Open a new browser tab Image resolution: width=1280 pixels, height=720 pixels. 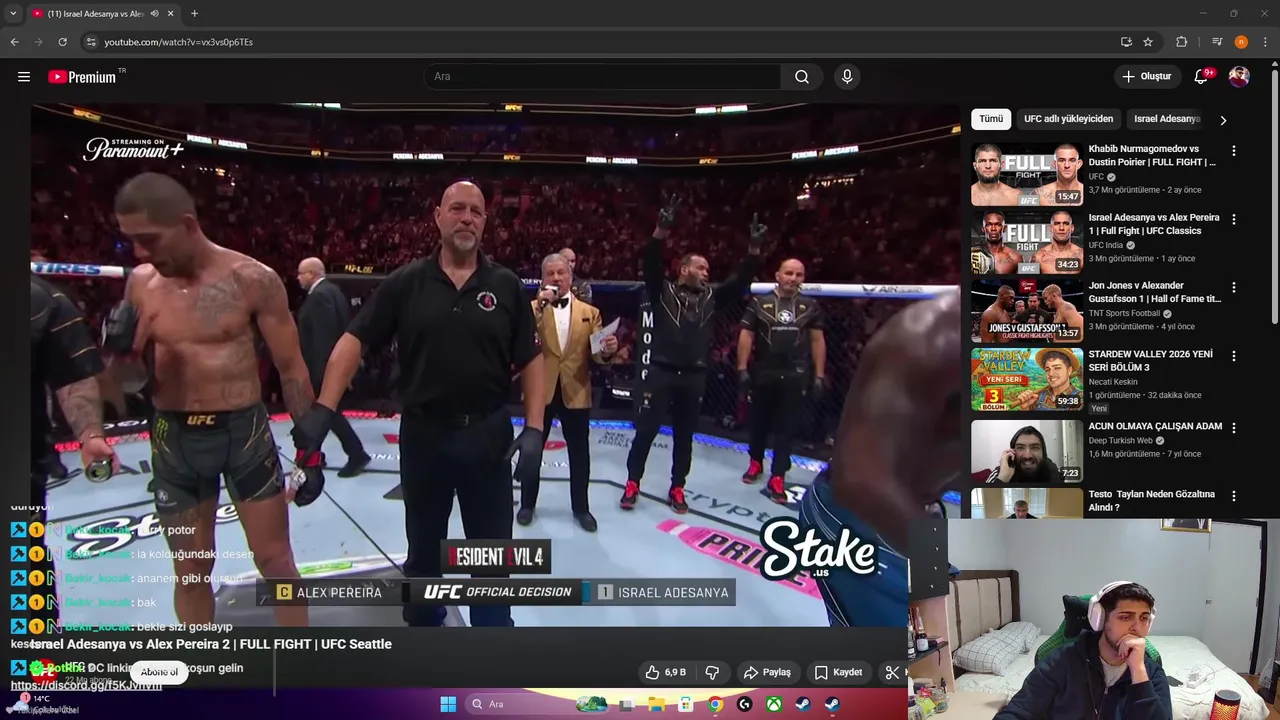(194, 14)
